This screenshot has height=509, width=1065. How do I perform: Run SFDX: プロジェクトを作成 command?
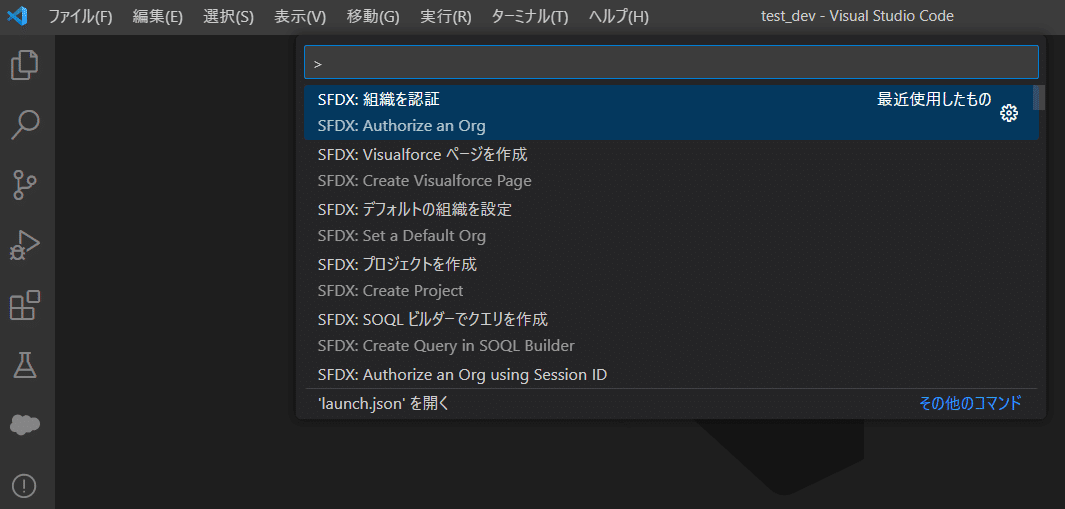(671, 277)
